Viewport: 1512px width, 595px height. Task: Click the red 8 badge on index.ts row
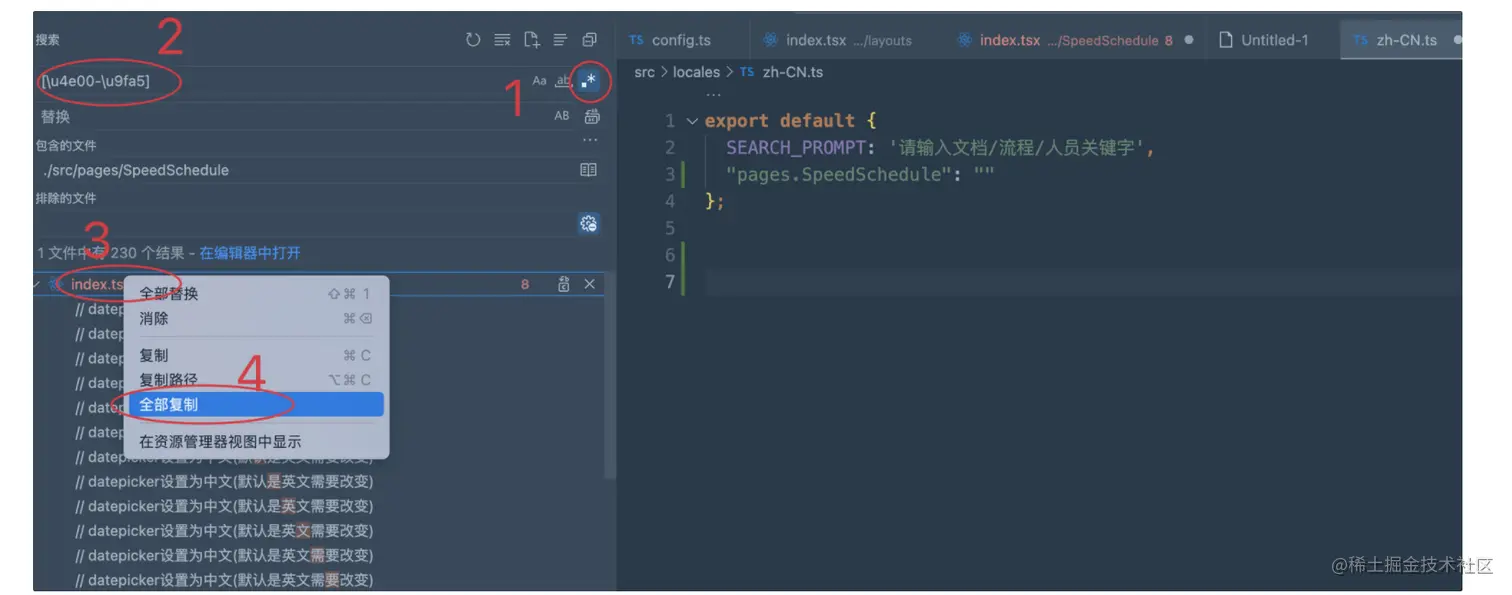point(525,285)
